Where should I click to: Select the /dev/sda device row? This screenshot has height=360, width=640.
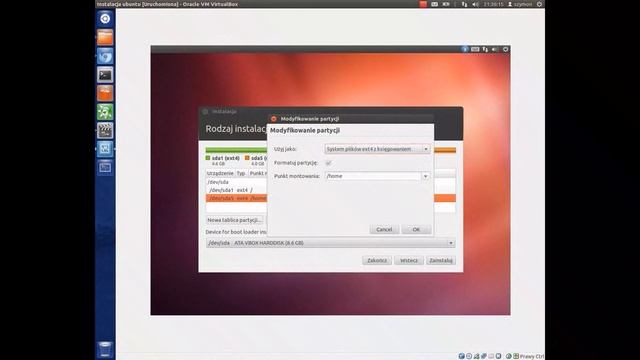pos(236,182)
